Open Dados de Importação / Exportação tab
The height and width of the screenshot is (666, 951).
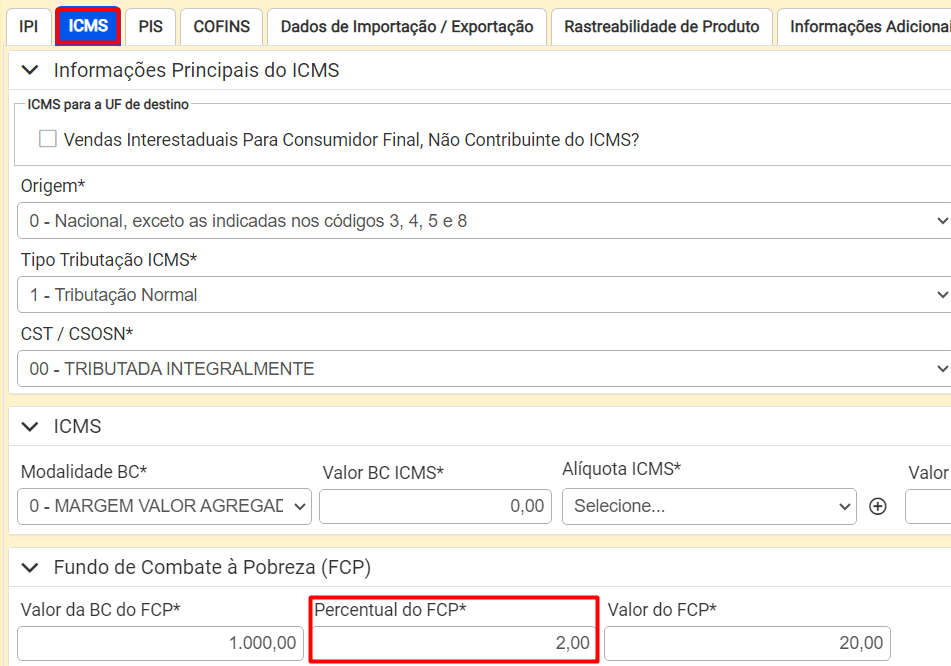tap(407, 27)
